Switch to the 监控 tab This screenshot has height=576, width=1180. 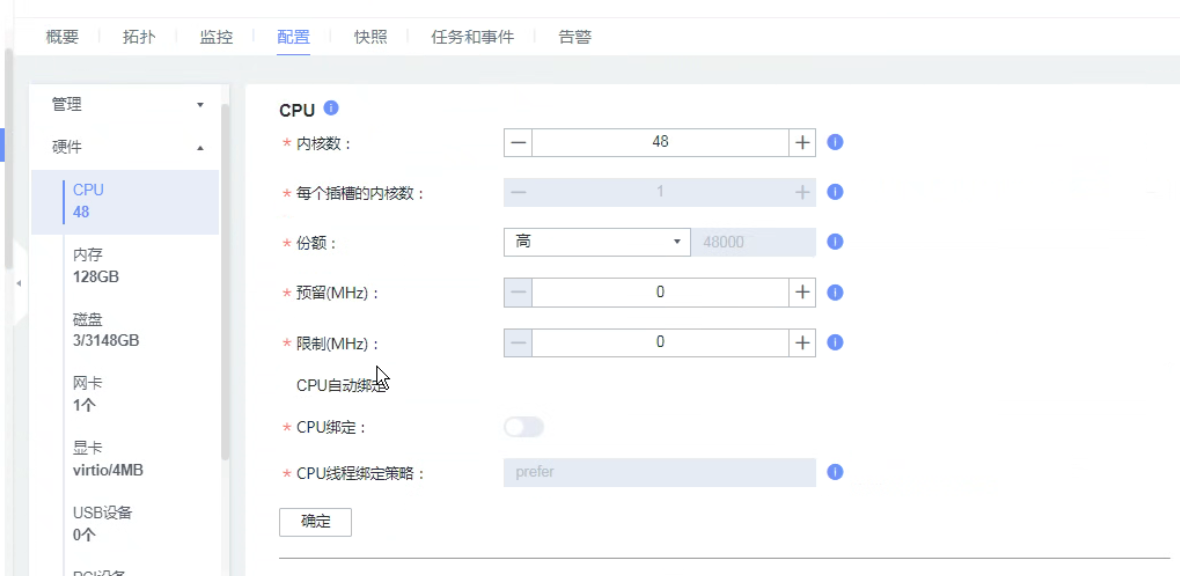tap(216, 37)
